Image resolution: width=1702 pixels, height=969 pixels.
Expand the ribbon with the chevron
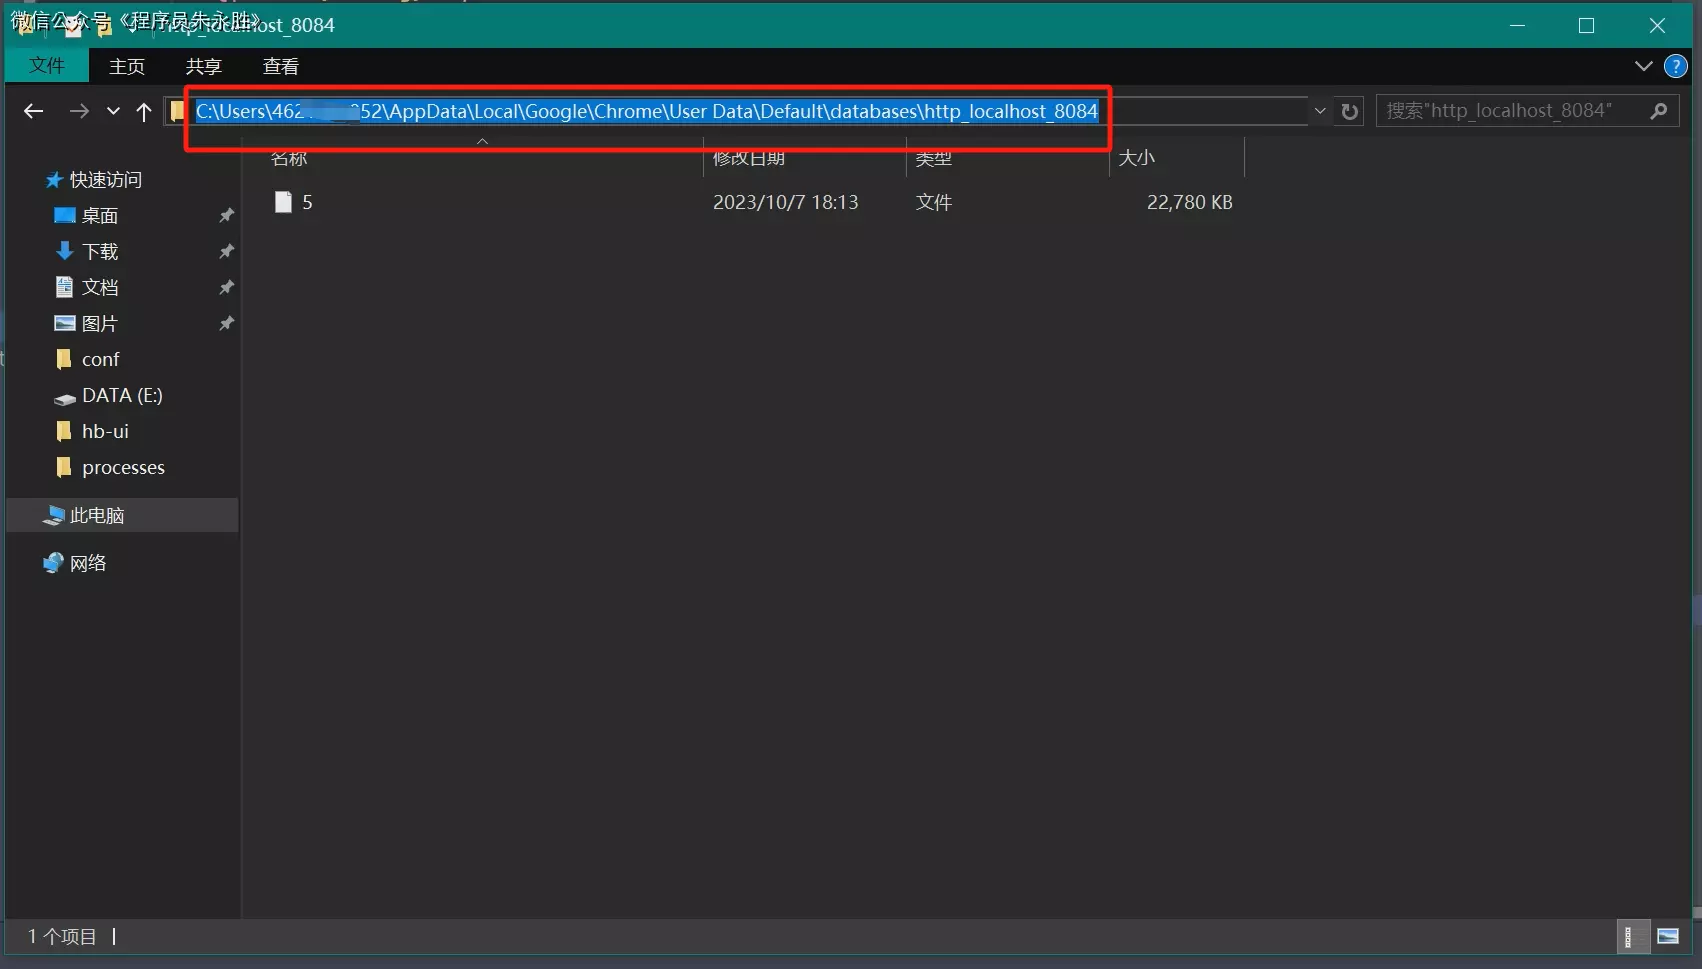pyautogui.click(x=1643, y=66)
